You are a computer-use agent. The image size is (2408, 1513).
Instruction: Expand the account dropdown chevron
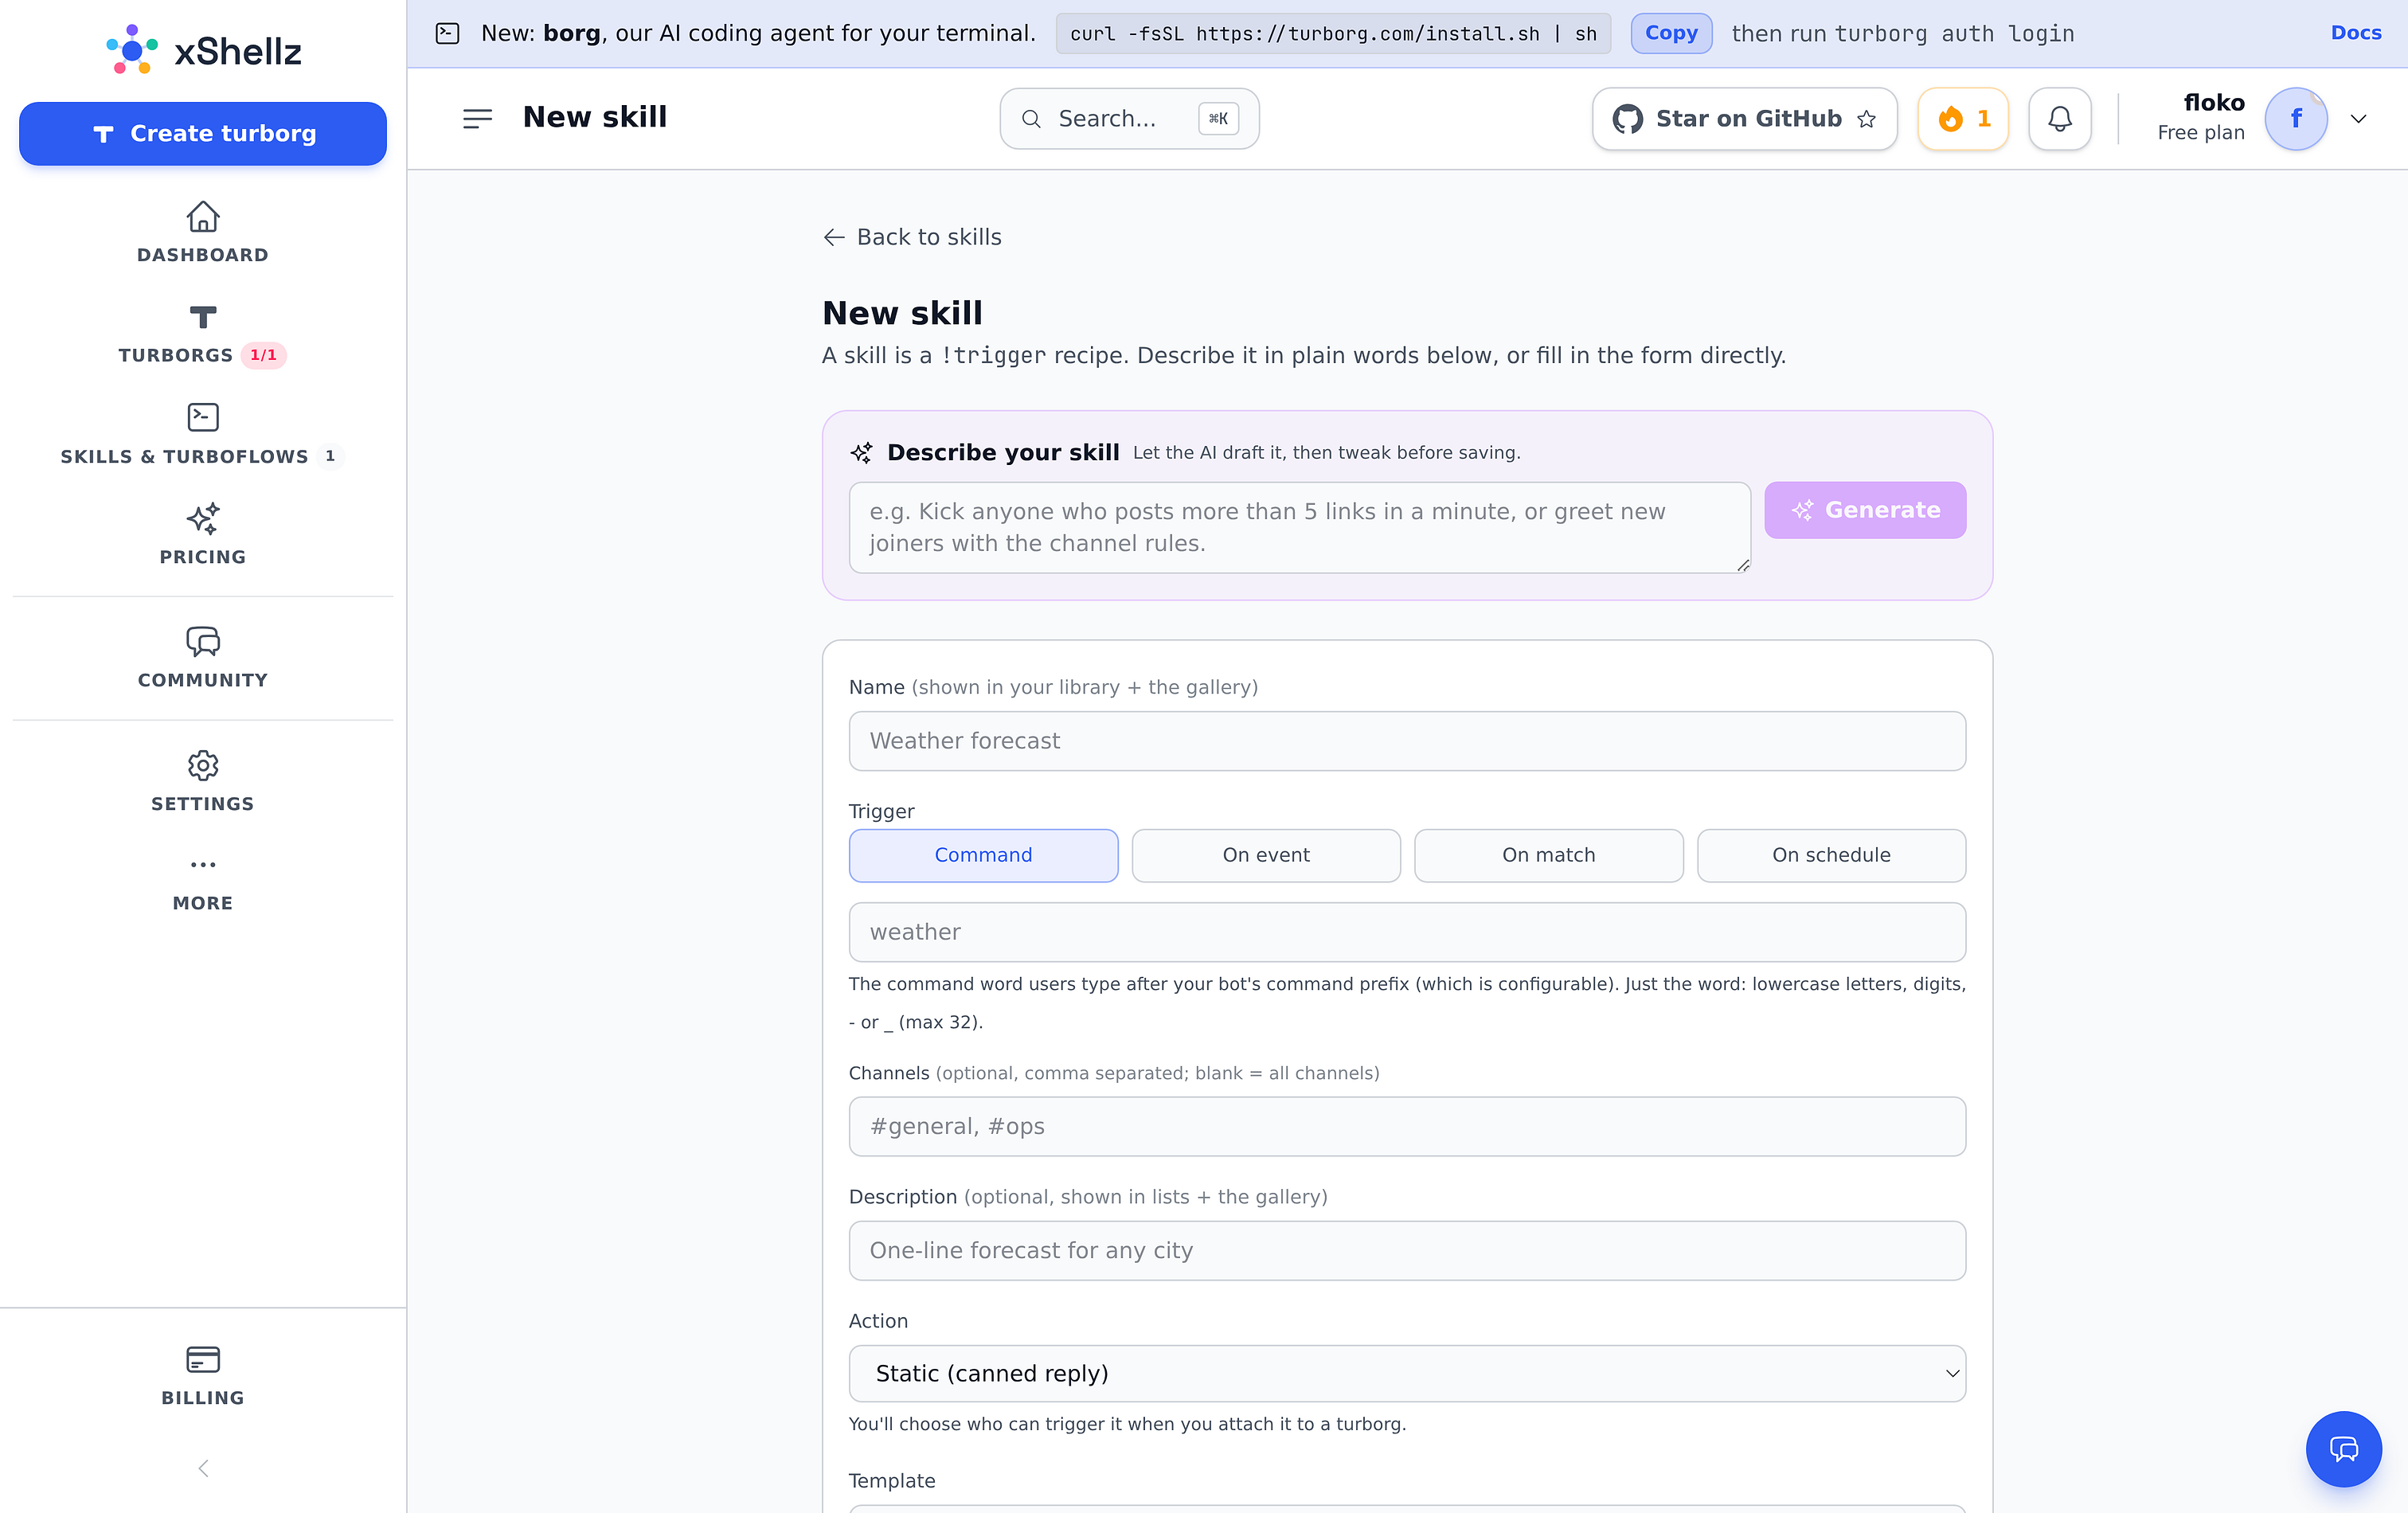pyautogui.click(x=2359, y=118)
